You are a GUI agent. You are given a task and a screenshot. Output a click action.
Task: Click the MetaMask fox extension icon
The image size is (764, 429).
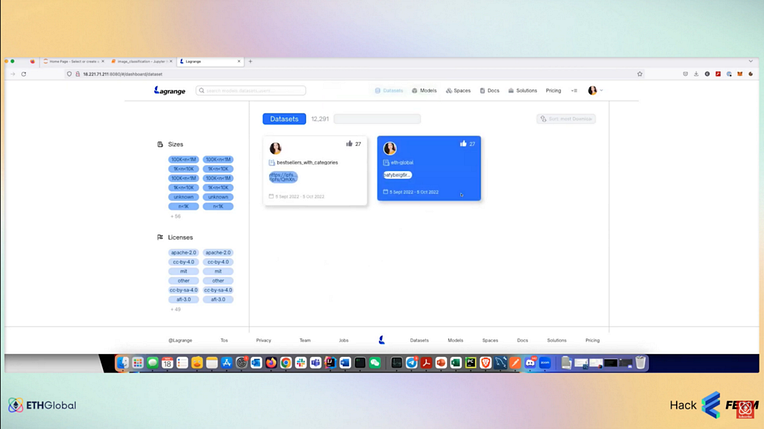740,74
